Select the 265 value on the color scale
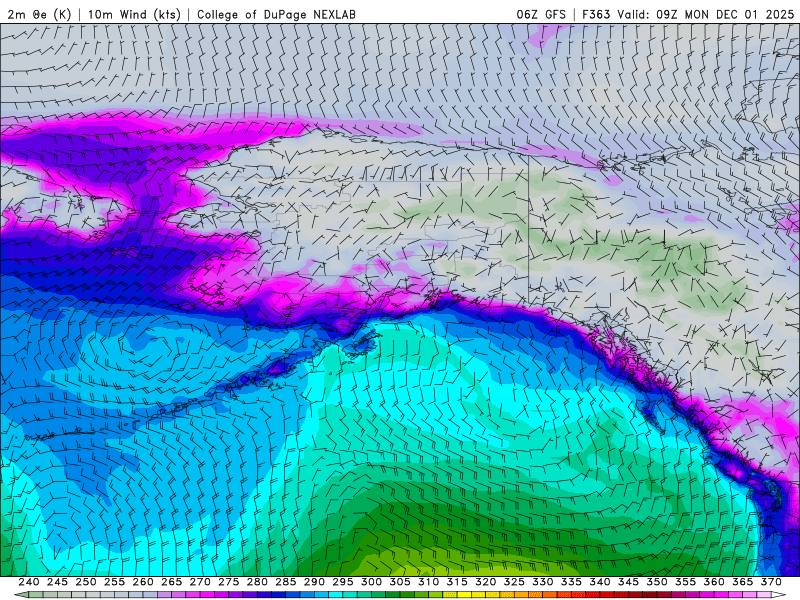800x600 pixels. (x=171, y=582)
